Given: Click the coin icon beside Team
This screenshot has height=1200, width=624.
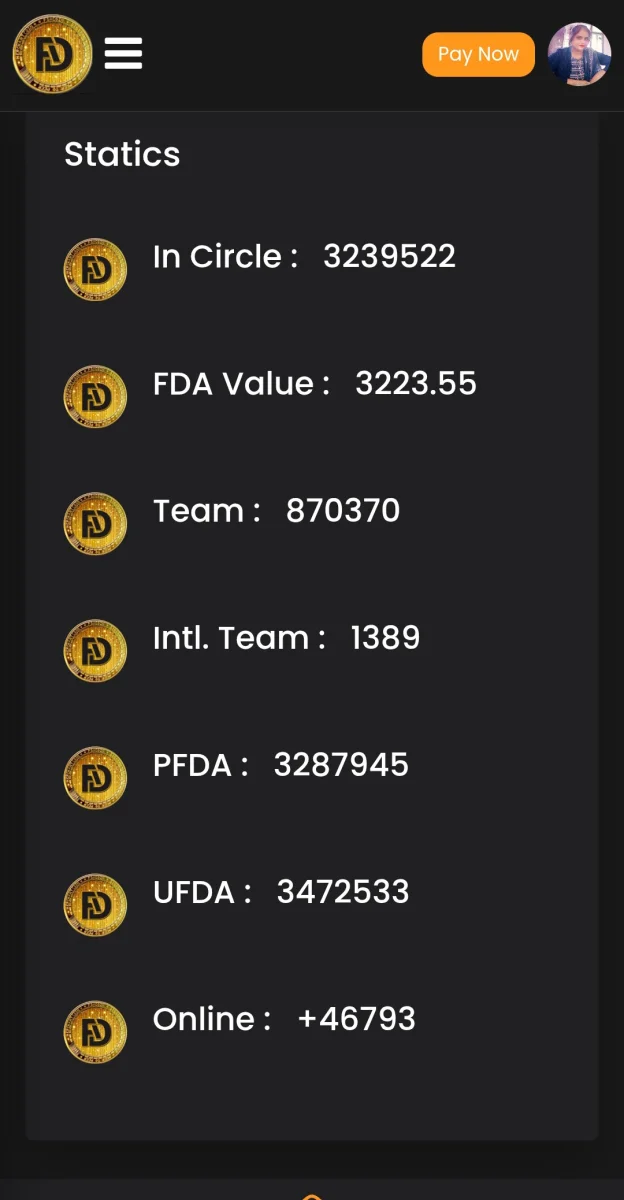Looking at the screenshot, I should [x=95, y=524].
